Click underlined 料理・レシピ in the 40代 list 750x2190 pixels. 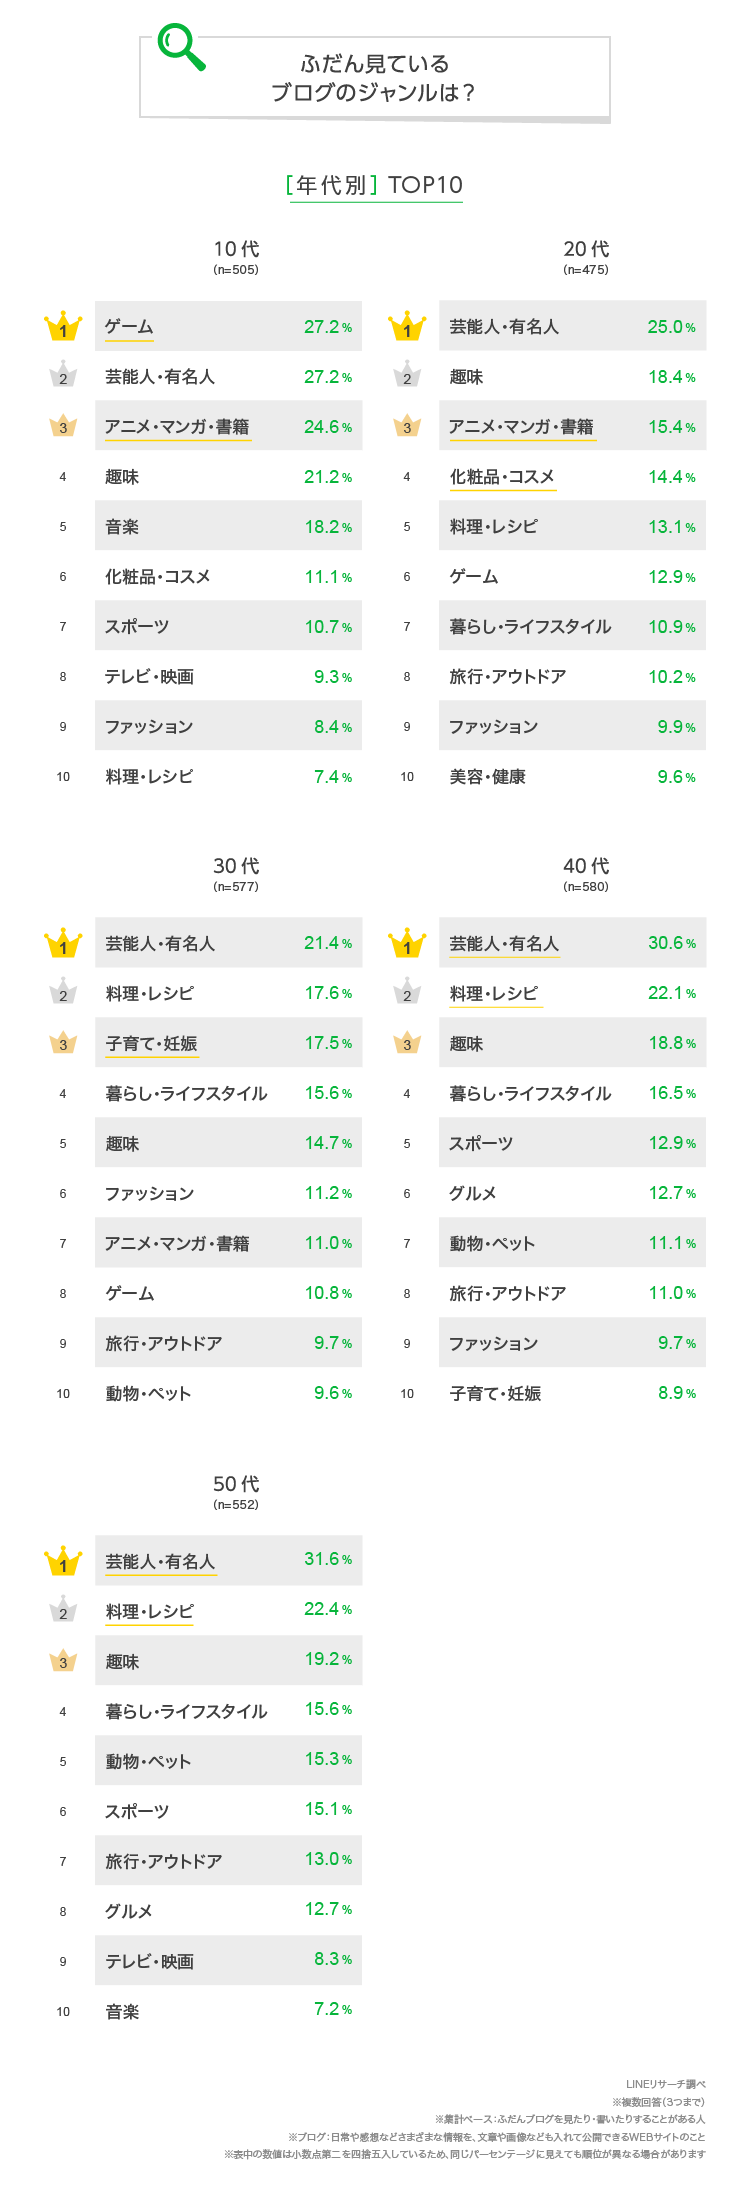495,994
